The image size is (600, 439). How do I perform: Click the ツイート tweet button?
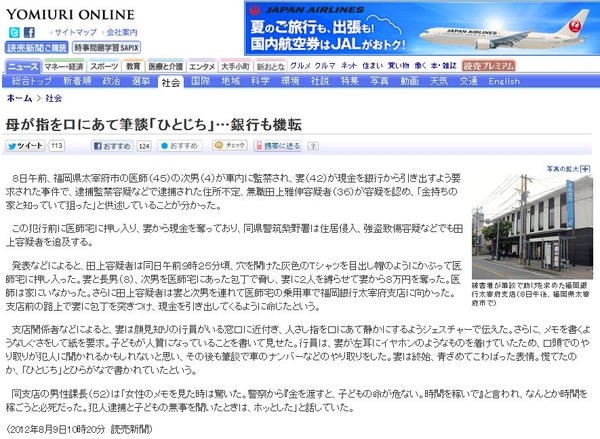25,146
